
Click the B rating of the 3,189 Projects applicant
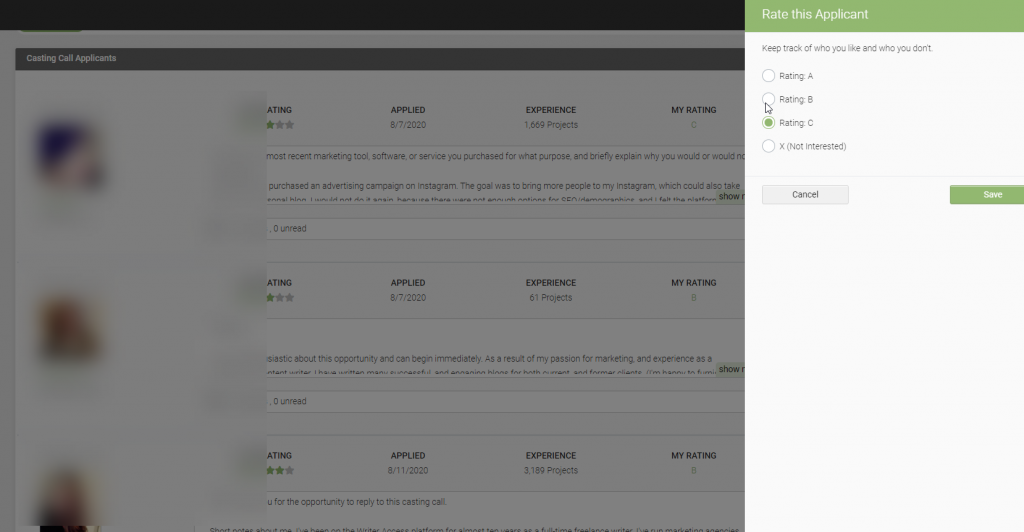click(694, 471)
